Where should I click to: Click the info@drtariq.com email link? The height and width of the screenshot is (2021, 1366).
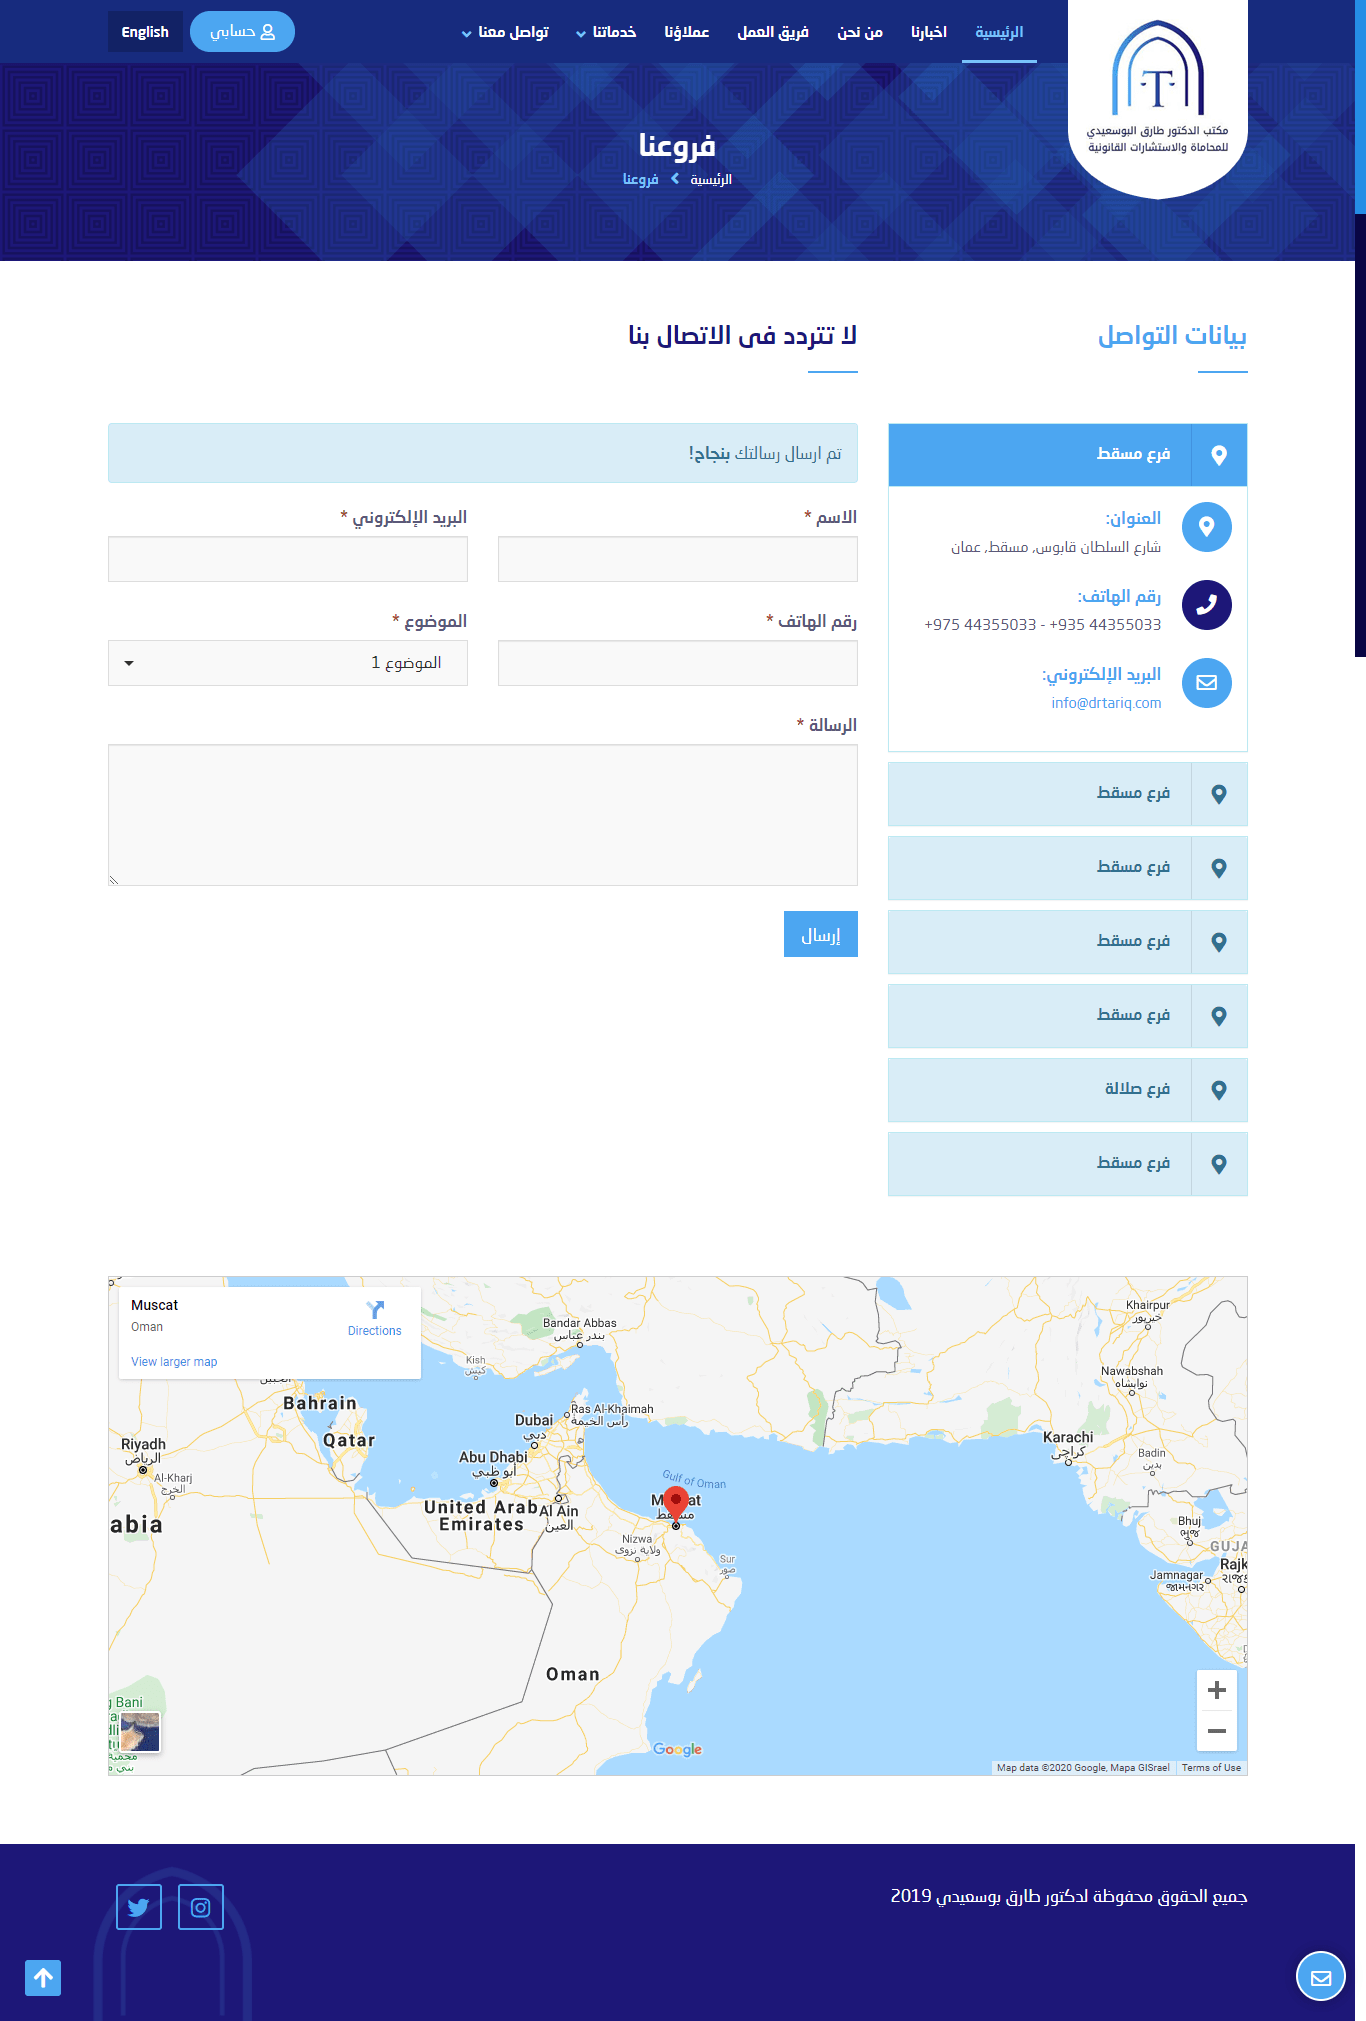point(1106,703)
